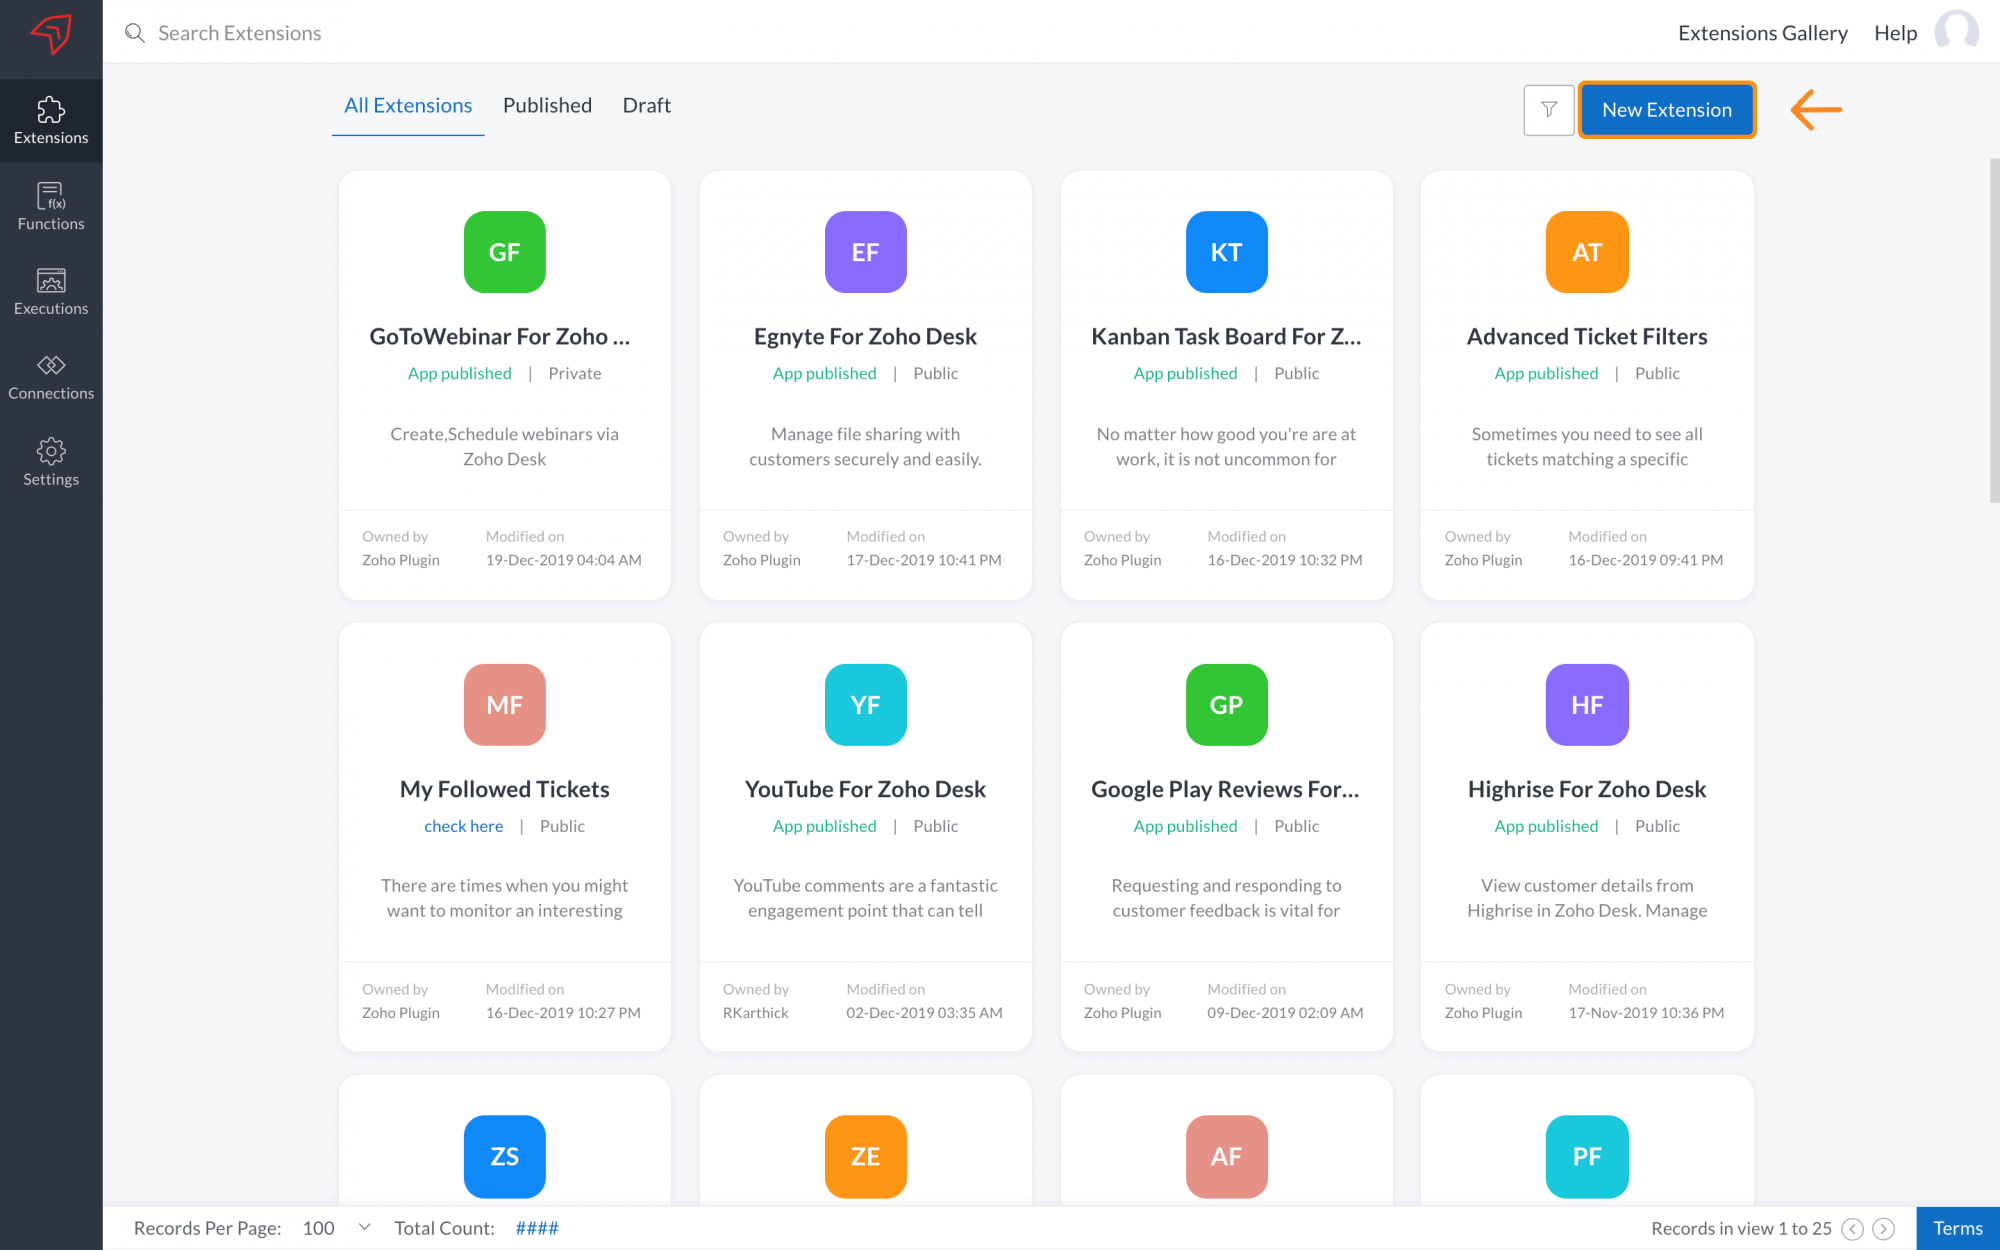Open Egnyte For Zoho Desk title
Image resolution: width=2000 pixels, height=1250 pixels.
point(865,336)
